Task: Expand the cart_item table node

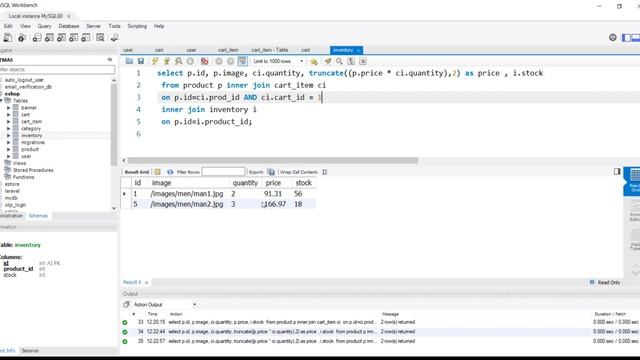Action: 9,122
